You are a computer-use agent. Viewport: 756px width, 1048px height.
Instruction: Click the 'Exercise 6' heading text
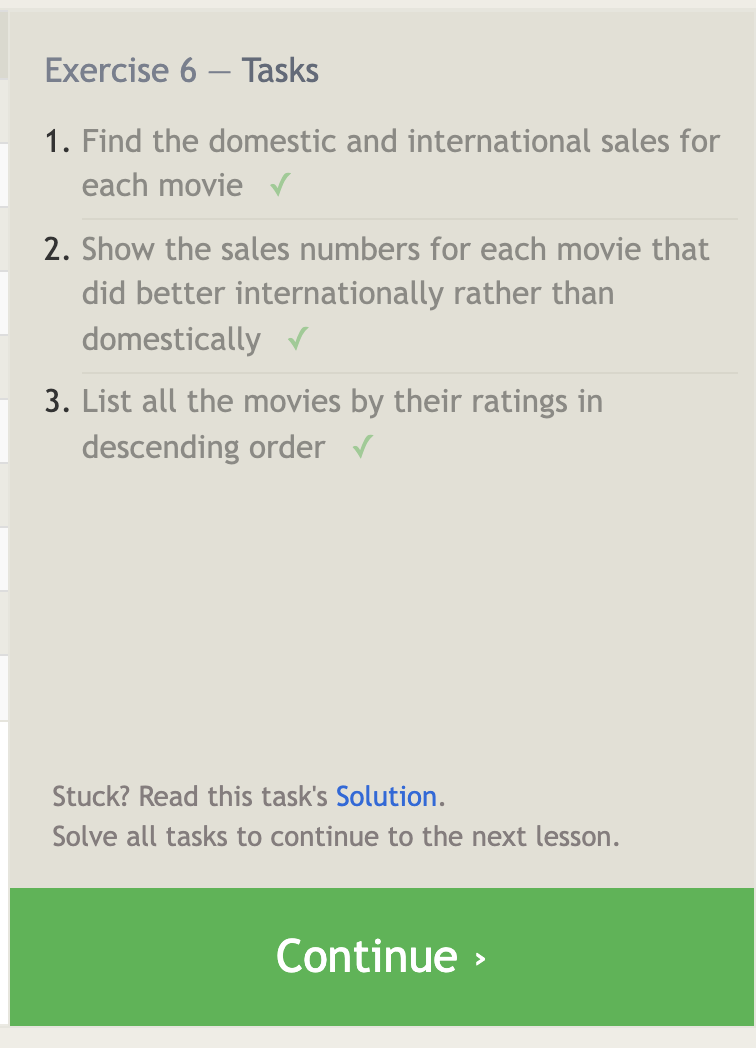pos(121,71)
